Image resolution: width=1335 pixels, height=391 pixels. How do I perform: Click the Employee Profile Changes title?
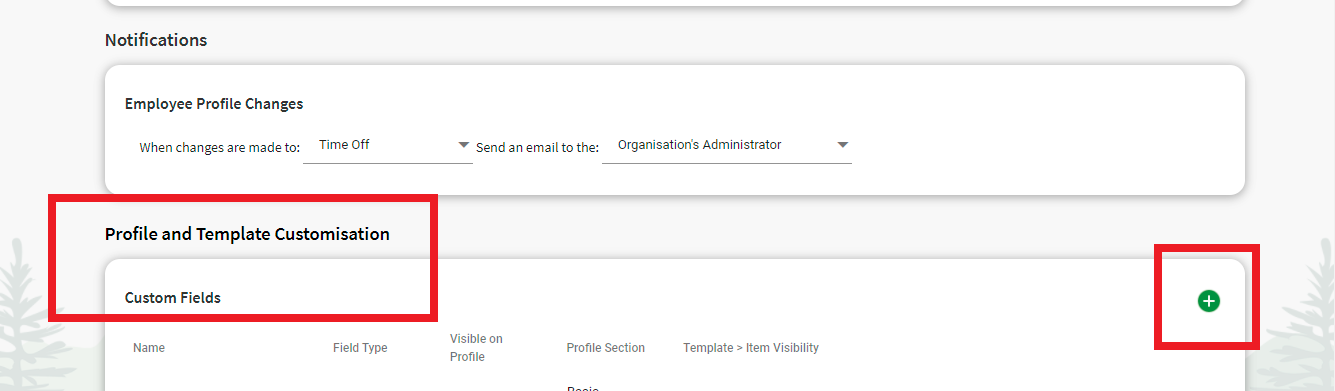(214, 104)
